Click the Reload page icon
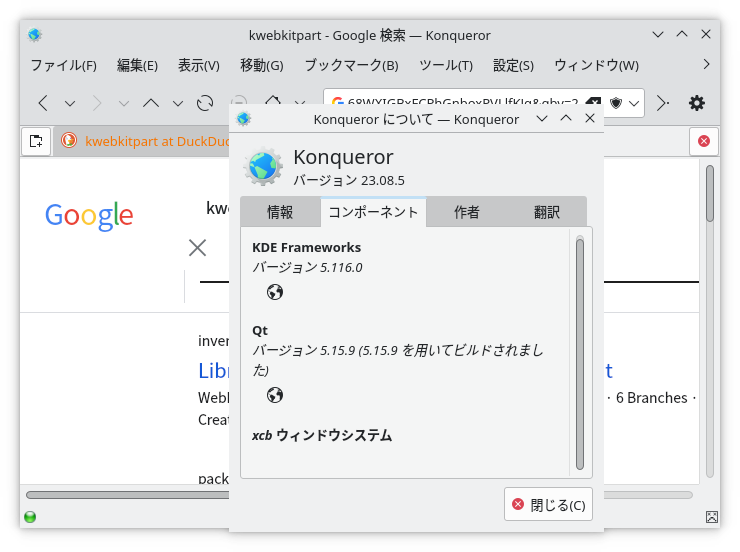This screenshot has width=740, height=552. pyautogui.click(x=205, y=103)
